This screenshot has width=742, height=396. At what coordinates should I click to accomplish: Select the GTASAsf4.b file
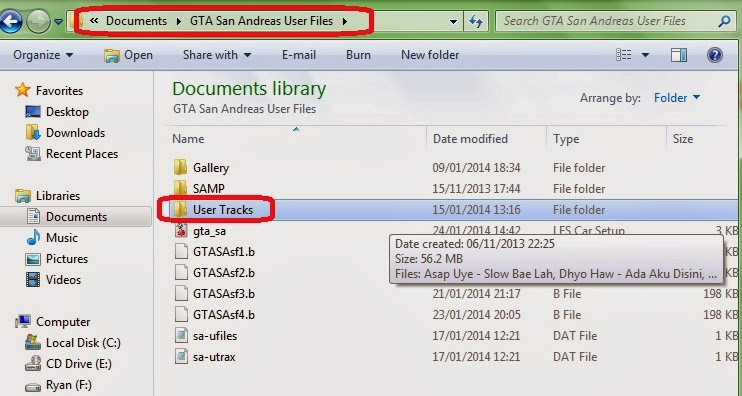click(224, 315)
